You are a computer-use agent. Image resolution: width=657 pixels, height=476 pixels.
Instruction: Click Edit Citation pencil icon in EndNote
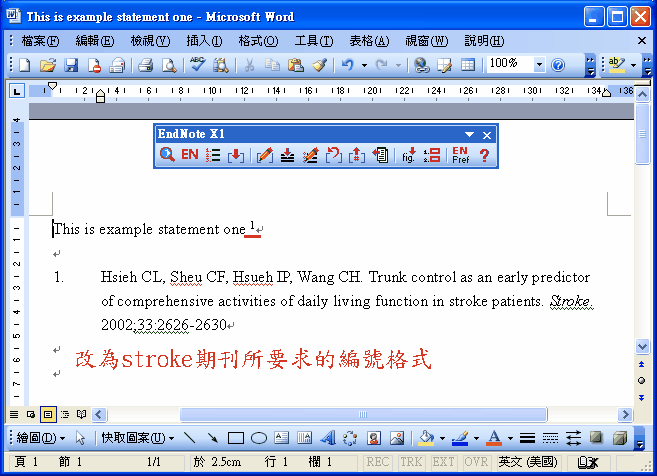pos(264,155)
